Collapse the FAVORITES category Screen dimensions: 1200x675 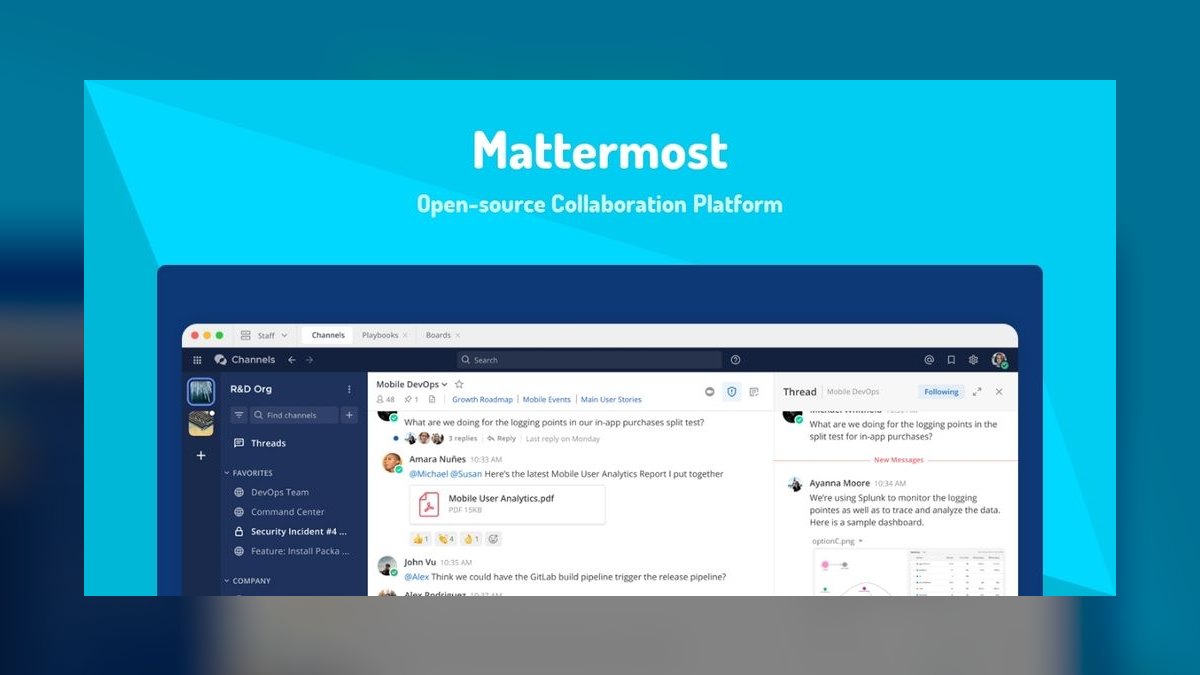pyautogui.click(x=249, y=473)
